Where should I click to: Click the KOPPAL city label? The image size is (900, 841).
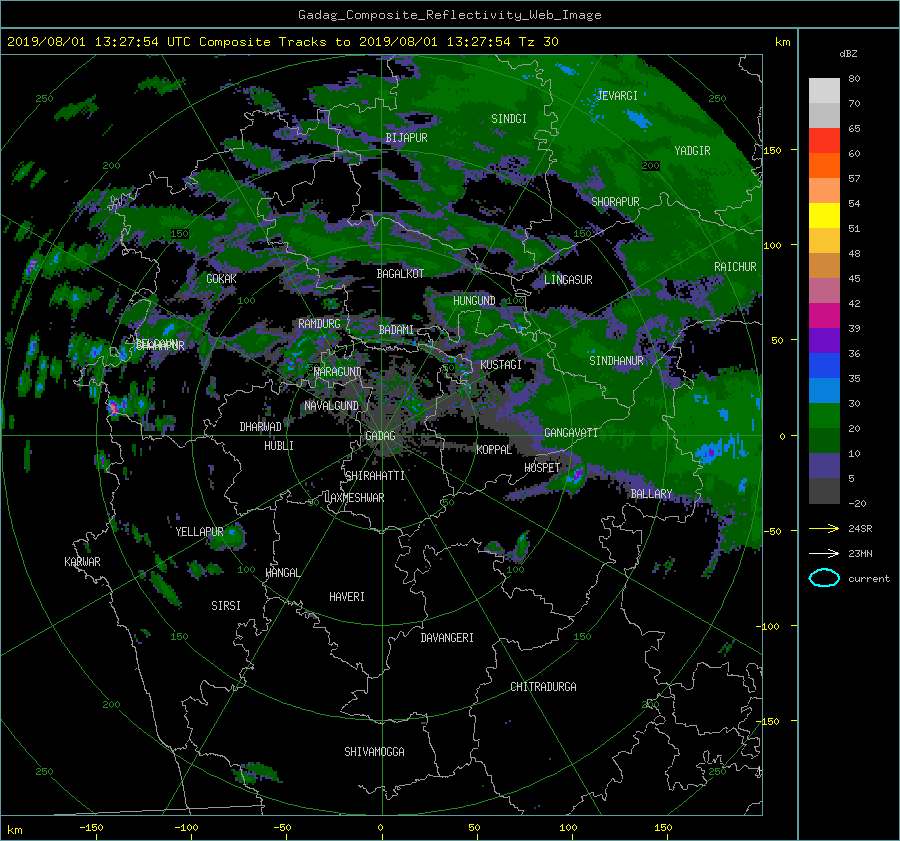click(x=494, y=450)
